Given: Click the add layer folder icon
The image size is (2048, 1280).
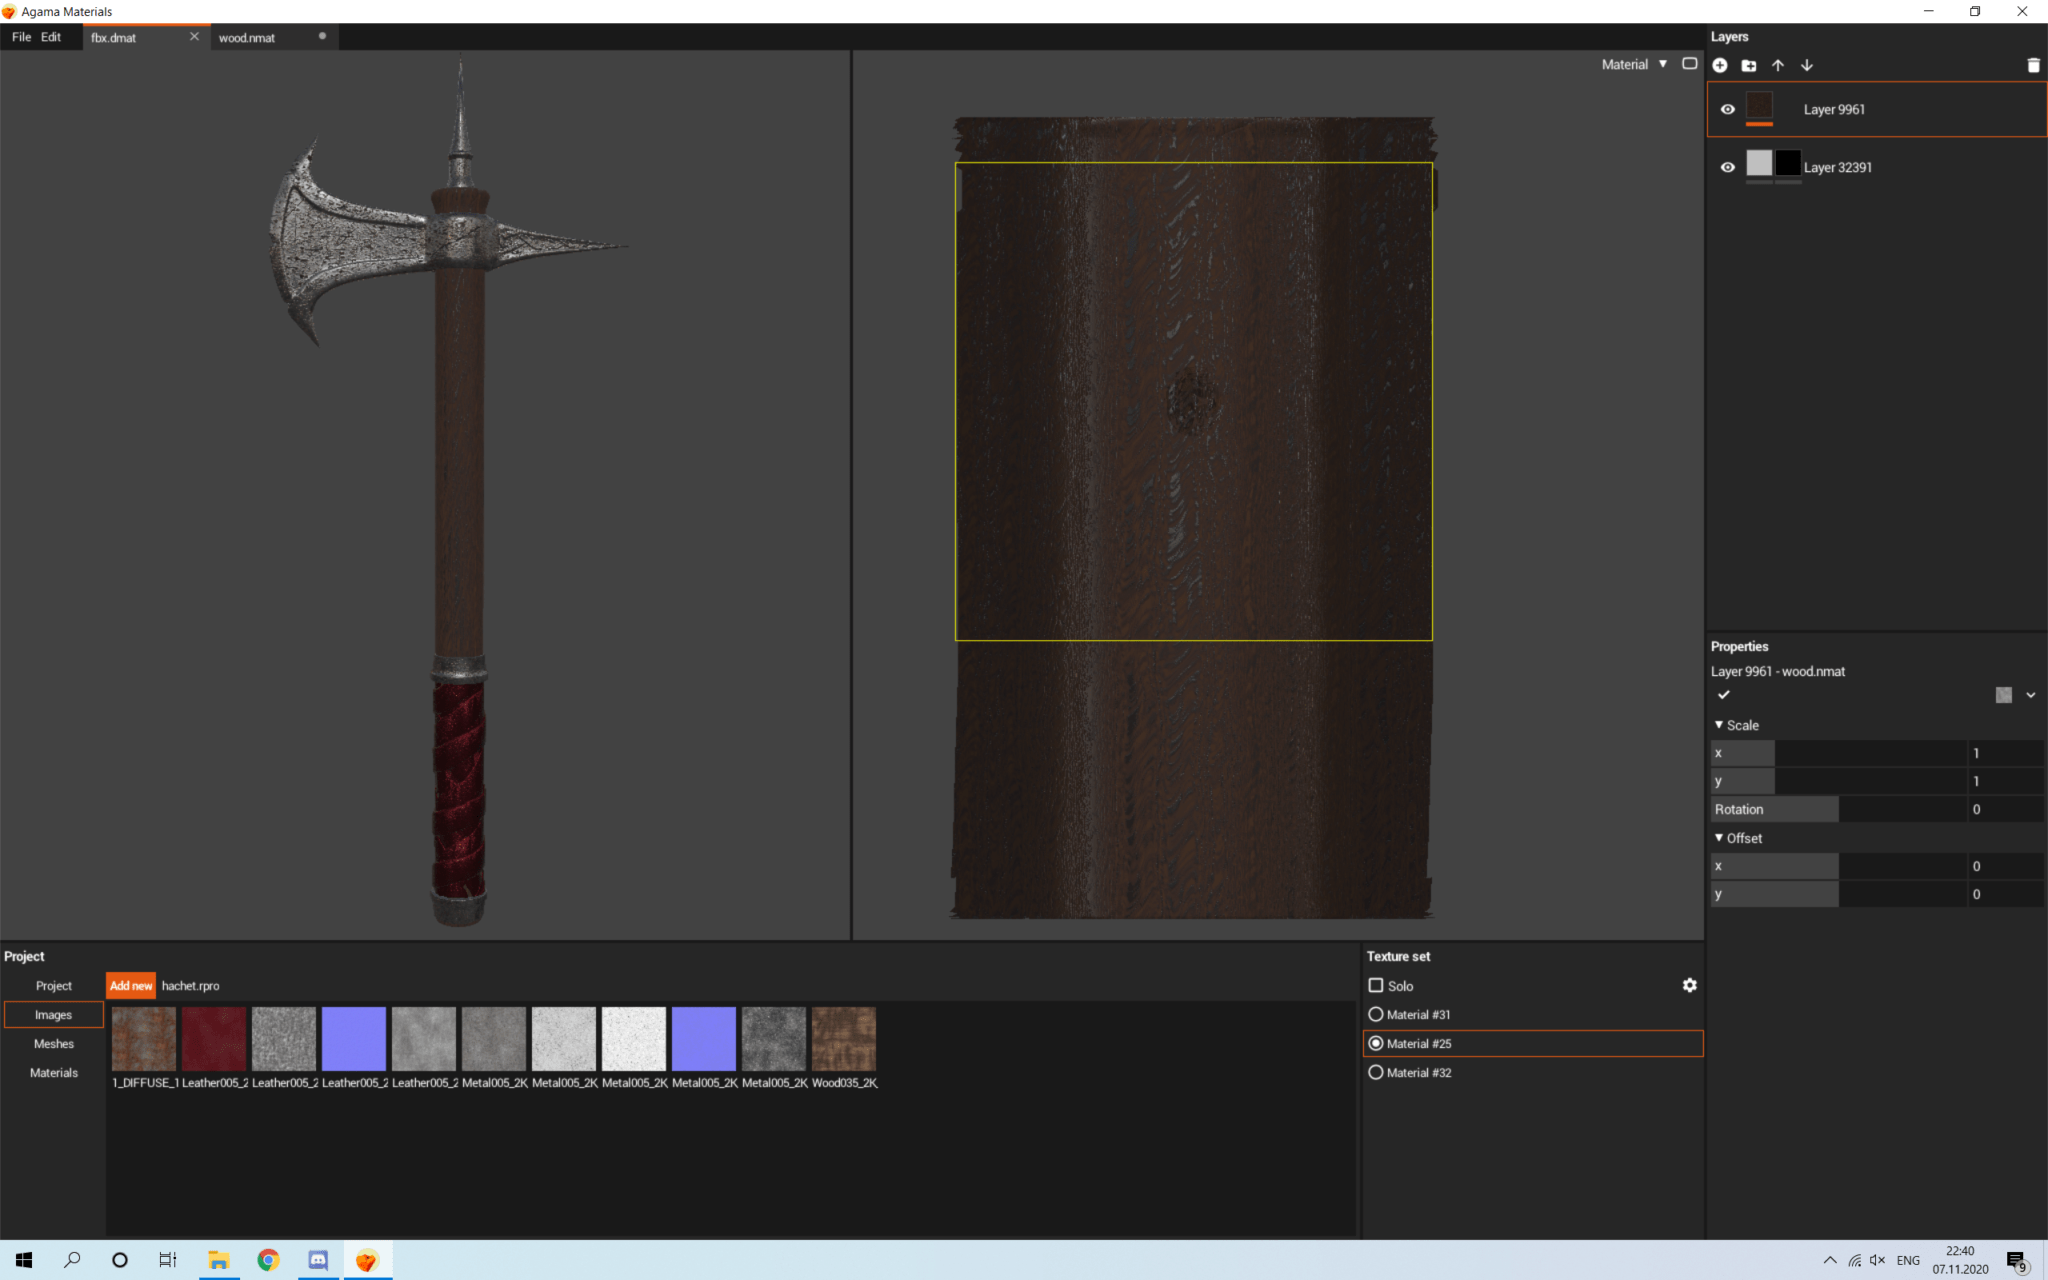Looking at the screenshot, I should point(1749,65).
